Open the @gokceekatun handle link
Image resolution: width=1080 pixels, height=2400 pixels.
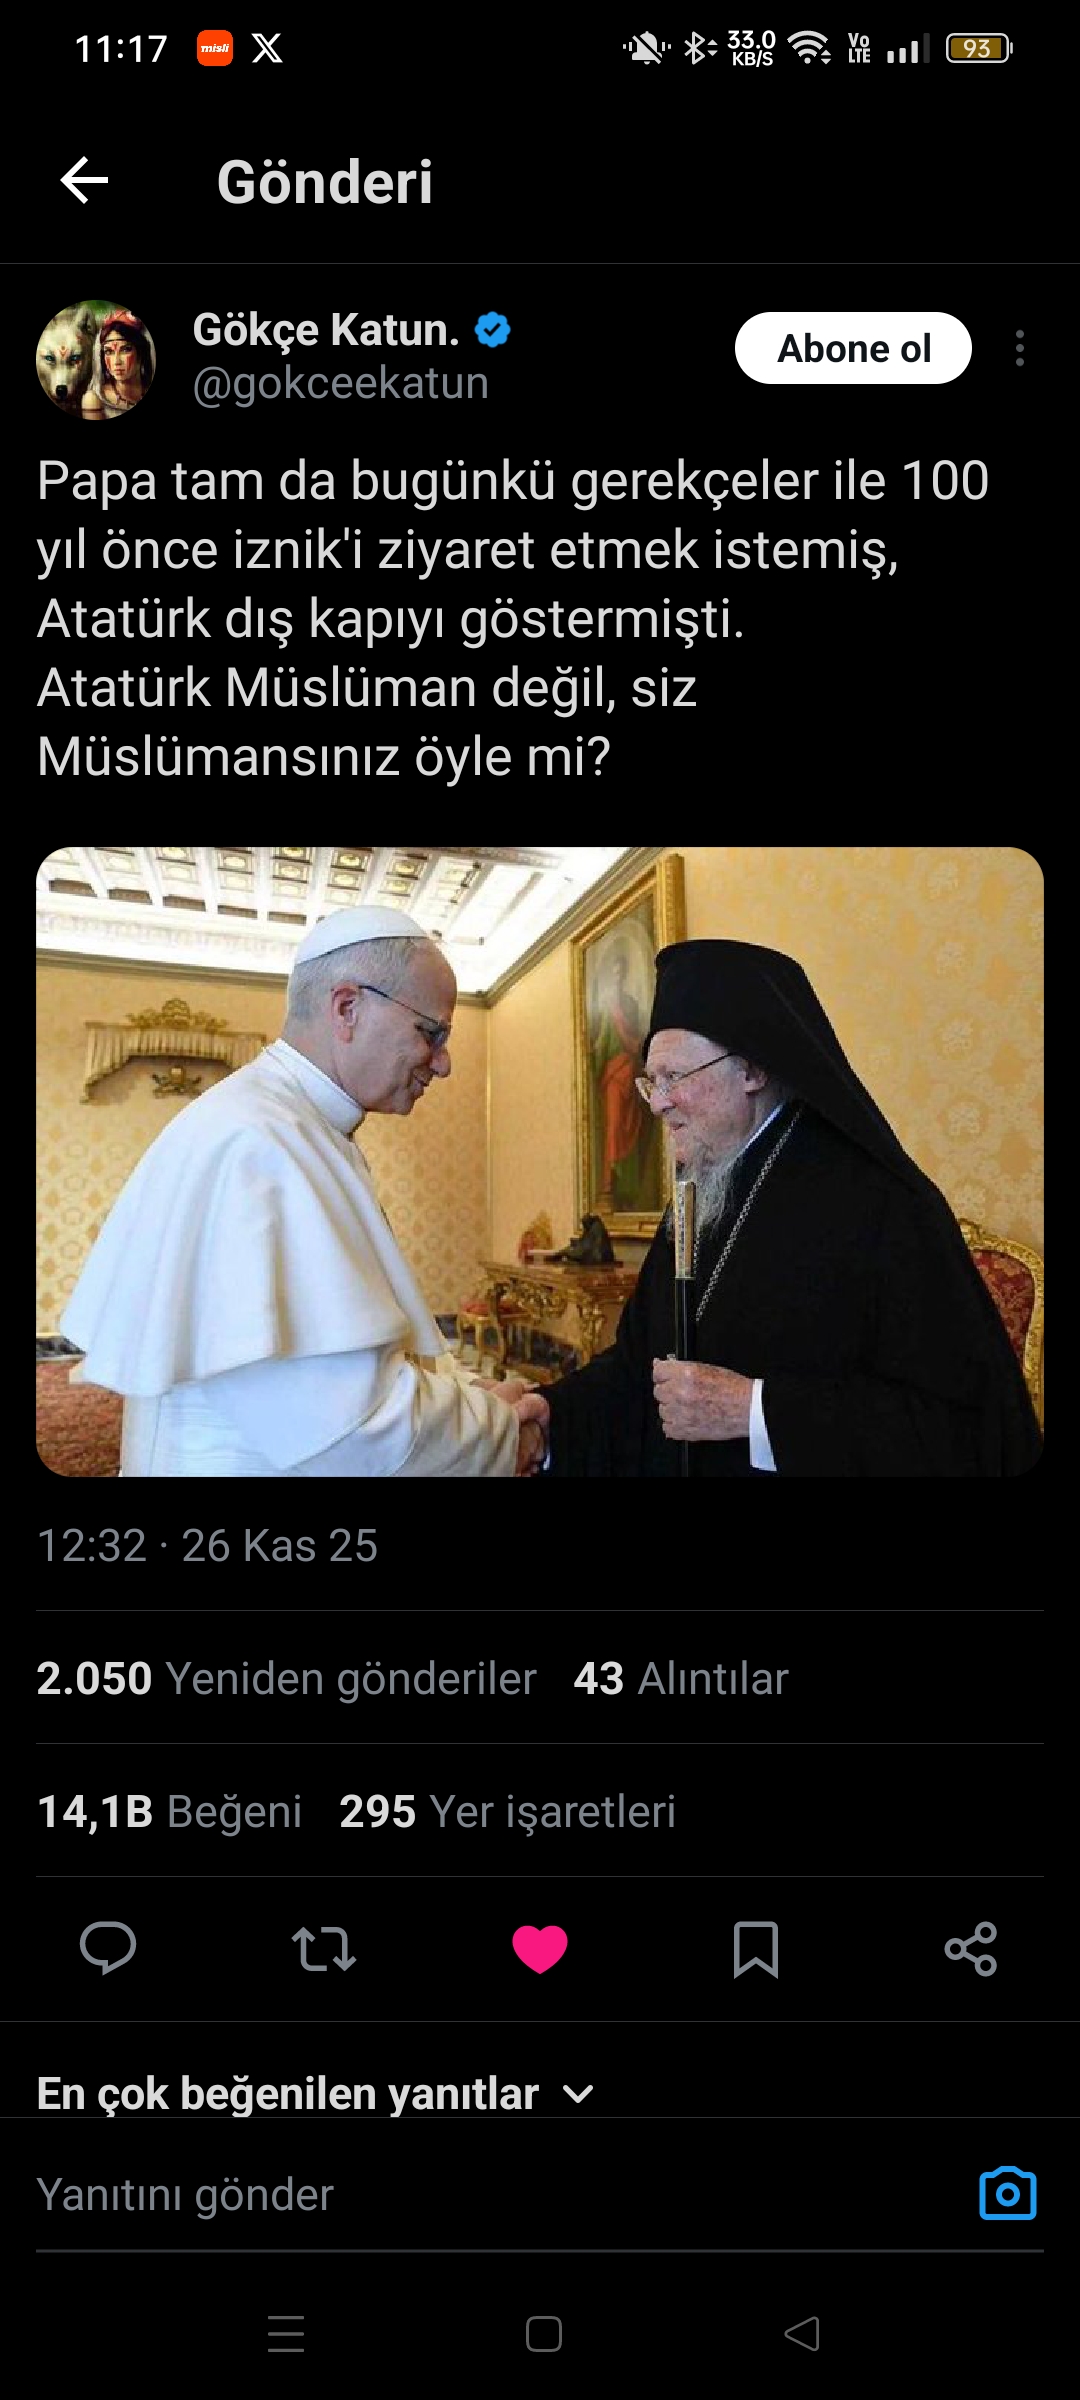tap(340, 383)
